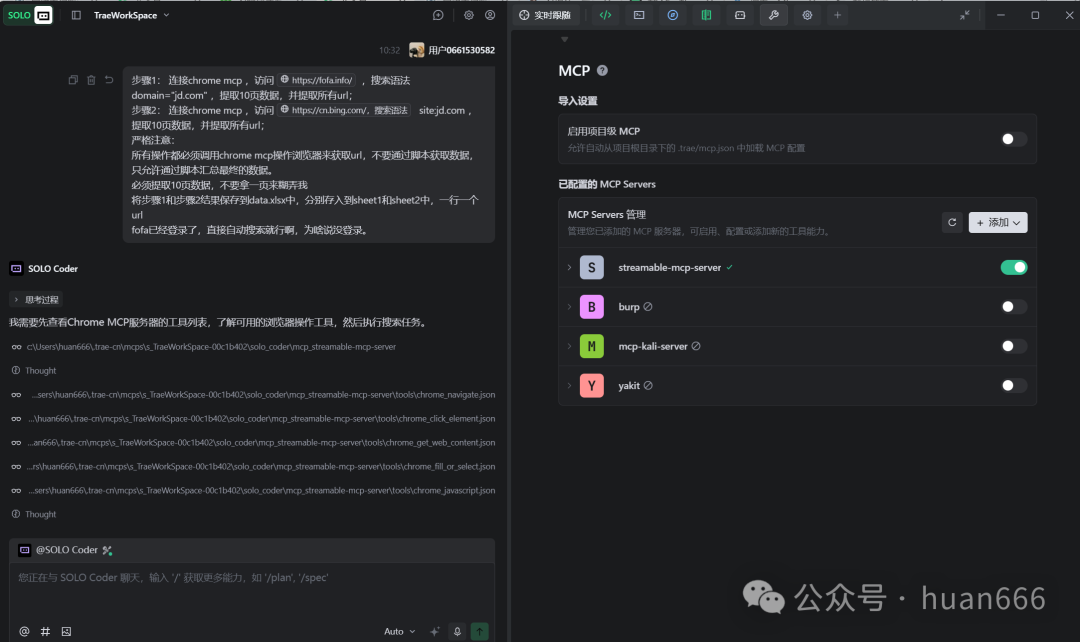Enable the project-level MCP toggle
The height and width of the screenshot is (642, 1080).
point(1013,139)
